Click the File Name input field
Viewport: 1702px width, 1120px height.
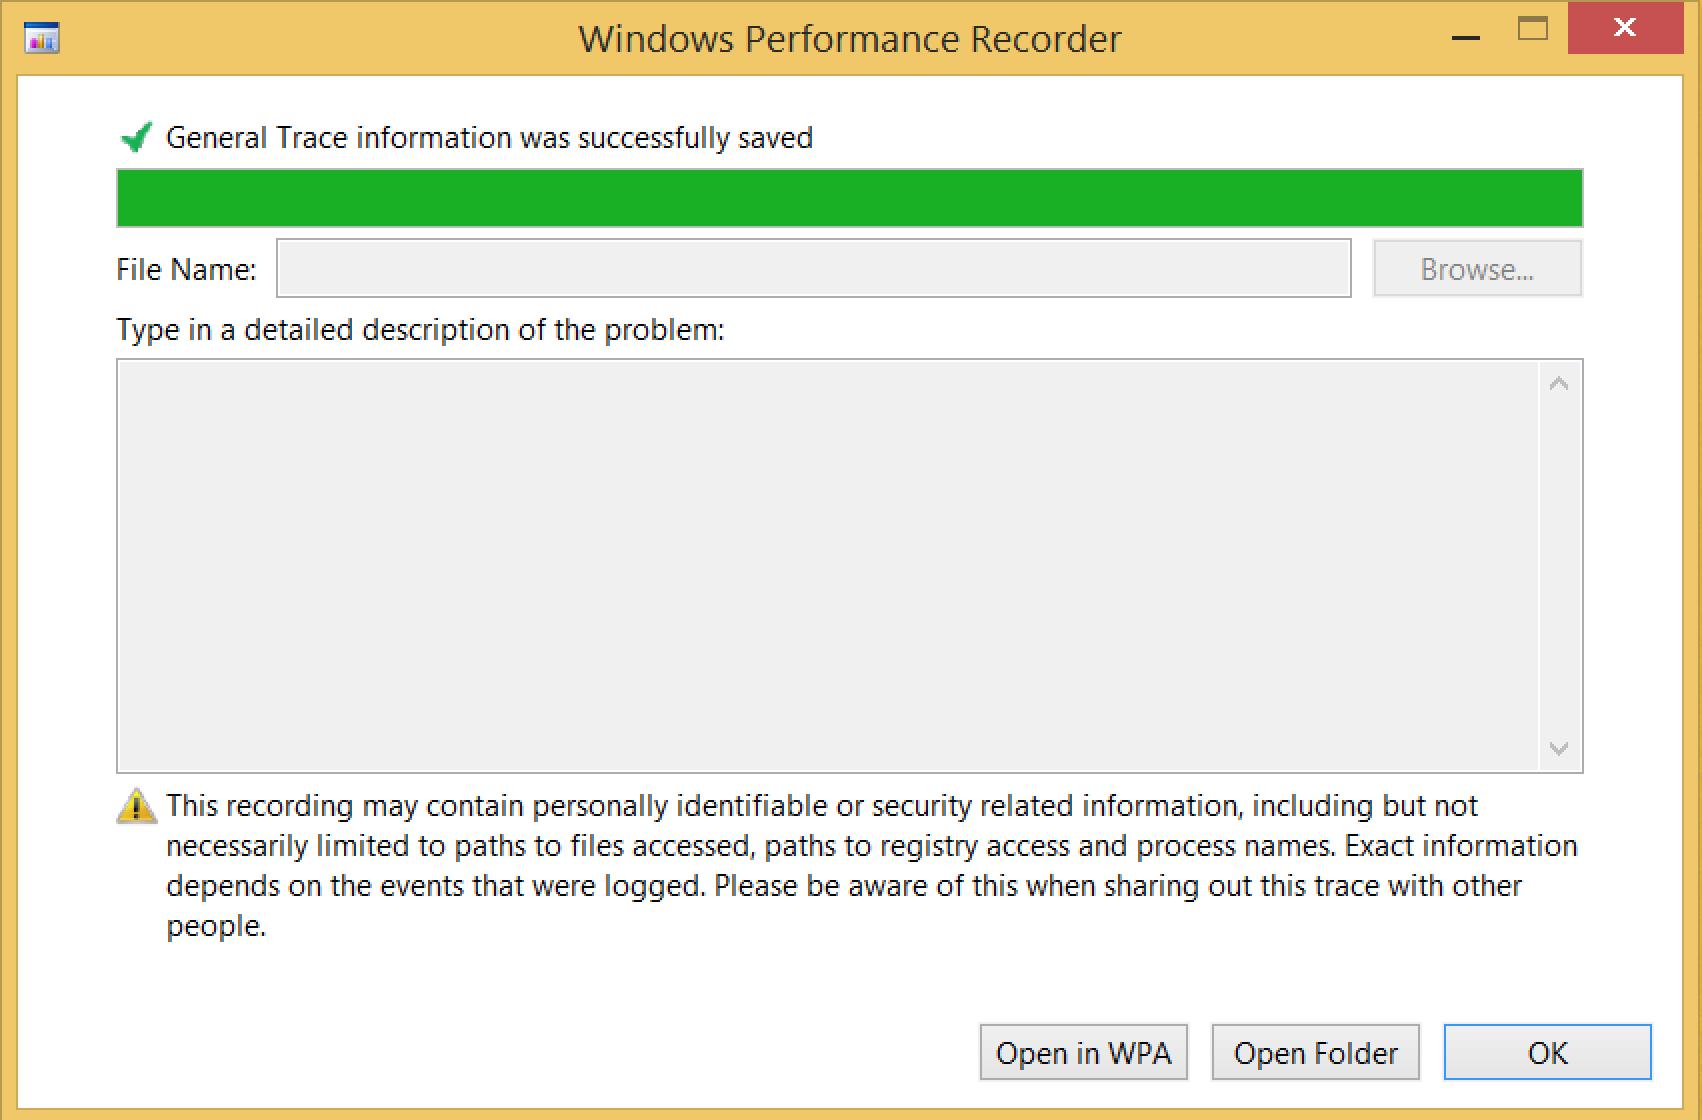(813, 268)
